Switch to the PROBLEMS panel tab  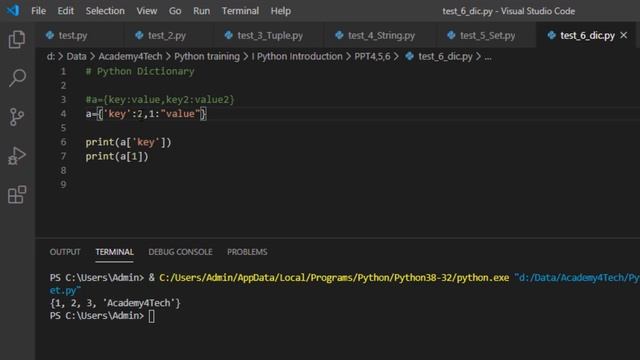[x=247, y=252]
